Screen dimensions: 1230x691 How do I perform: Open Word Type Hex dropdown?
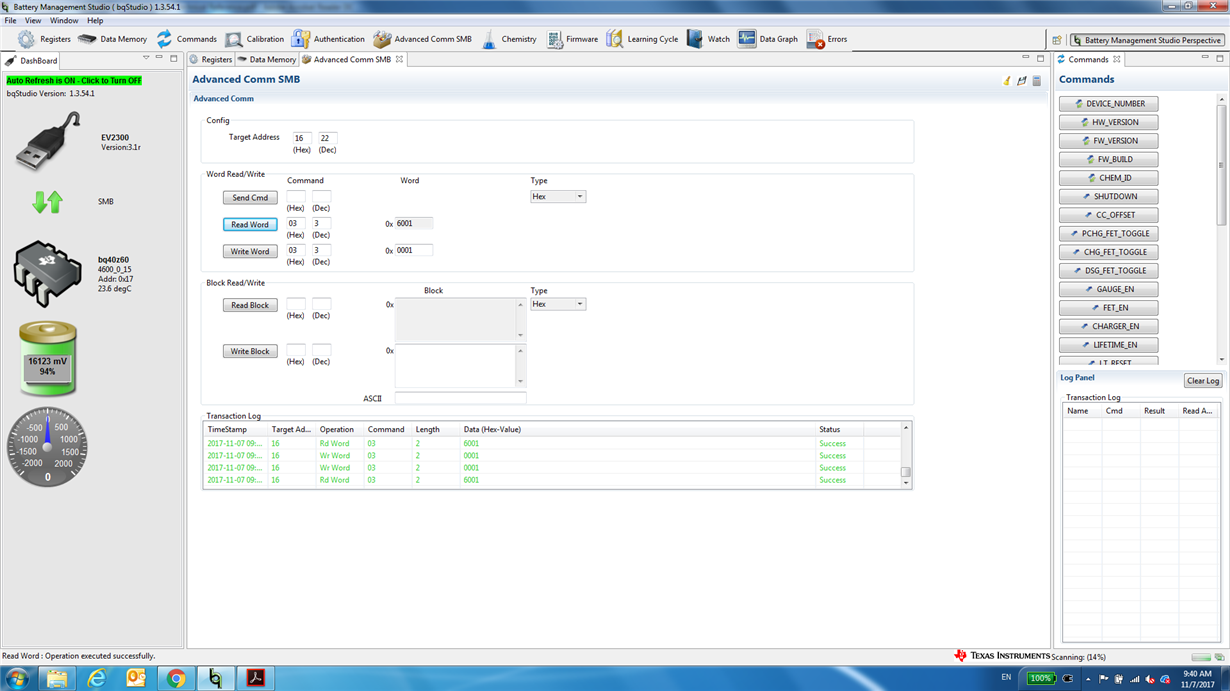558,197
